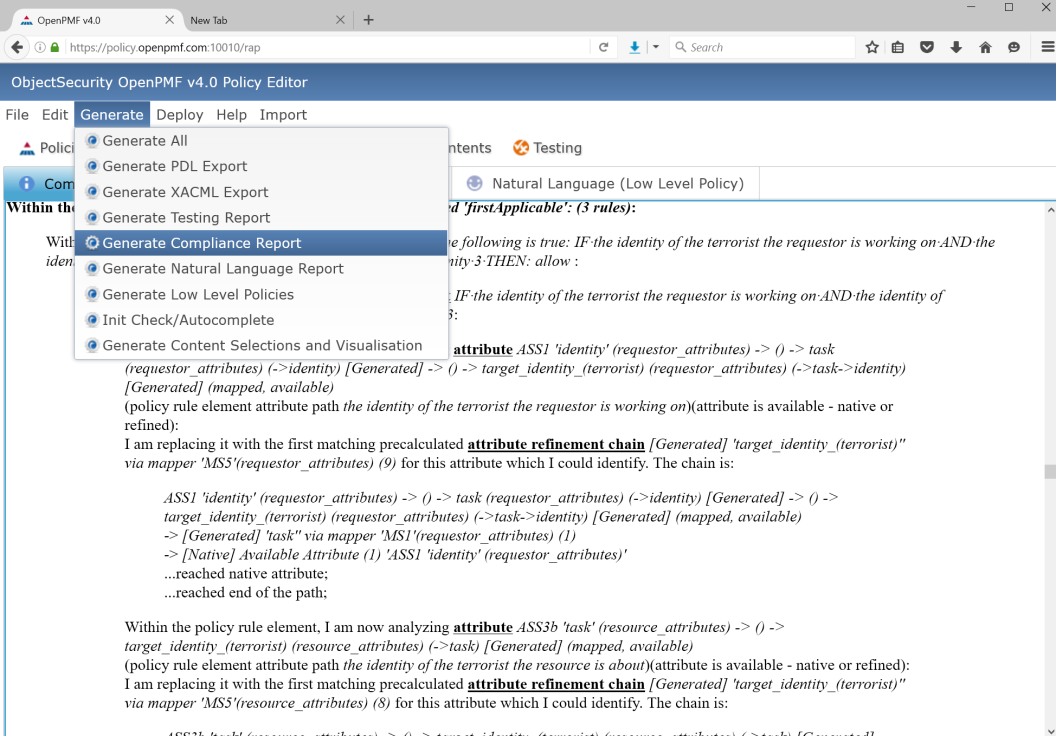Run Init Check/Autocomplete

click(x=261, y=320)
